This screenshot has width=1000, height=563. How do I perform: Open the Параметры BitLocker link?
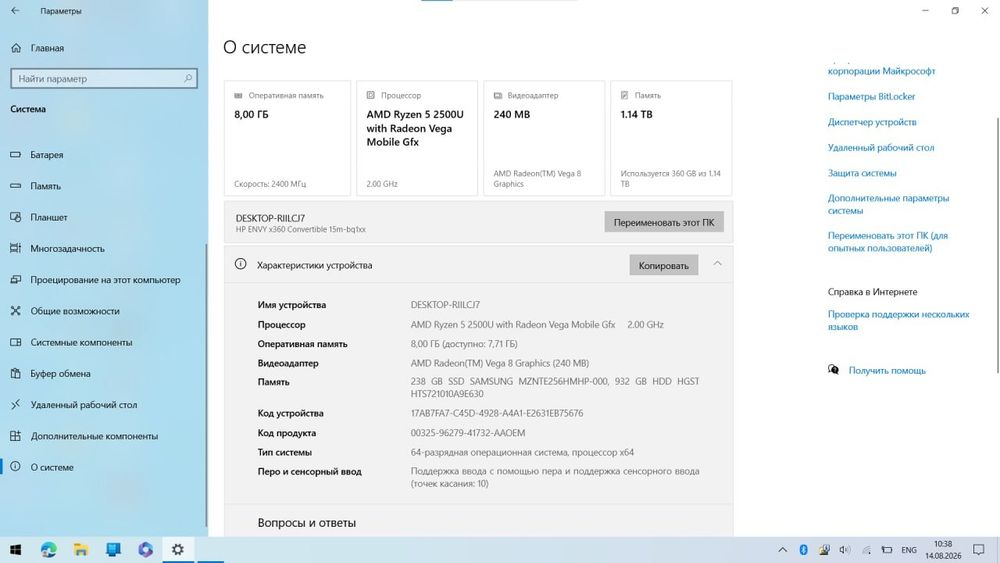pyautogui.click(x=871, y=97)
